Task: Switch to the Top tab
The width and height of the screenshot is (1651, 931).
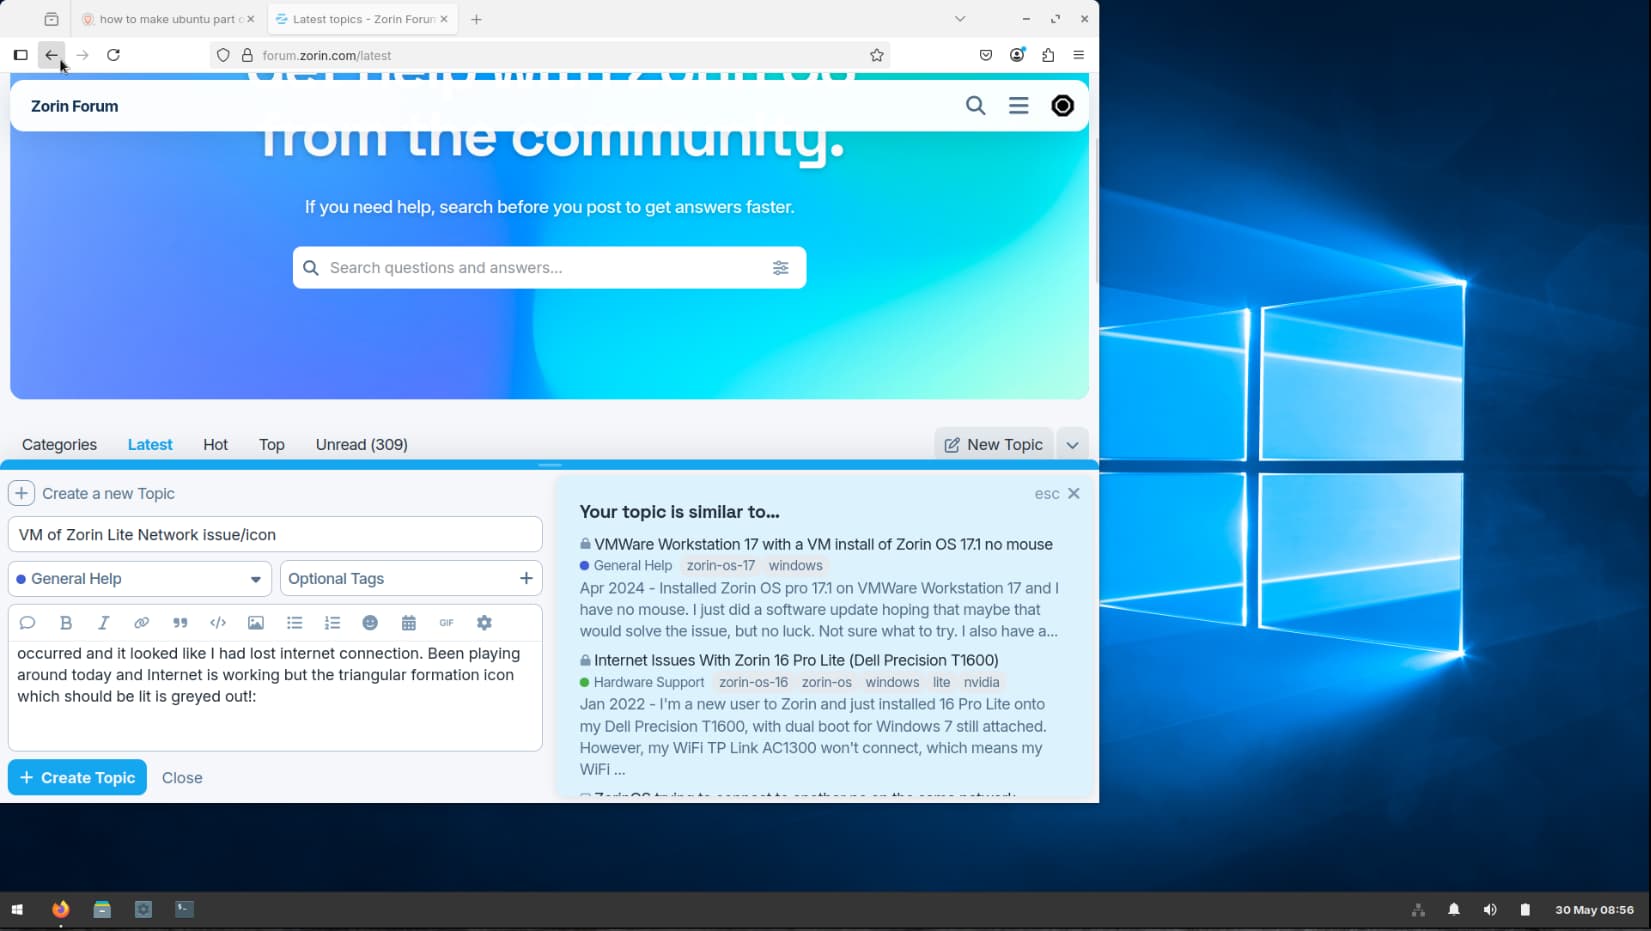Action: (272, 445)
